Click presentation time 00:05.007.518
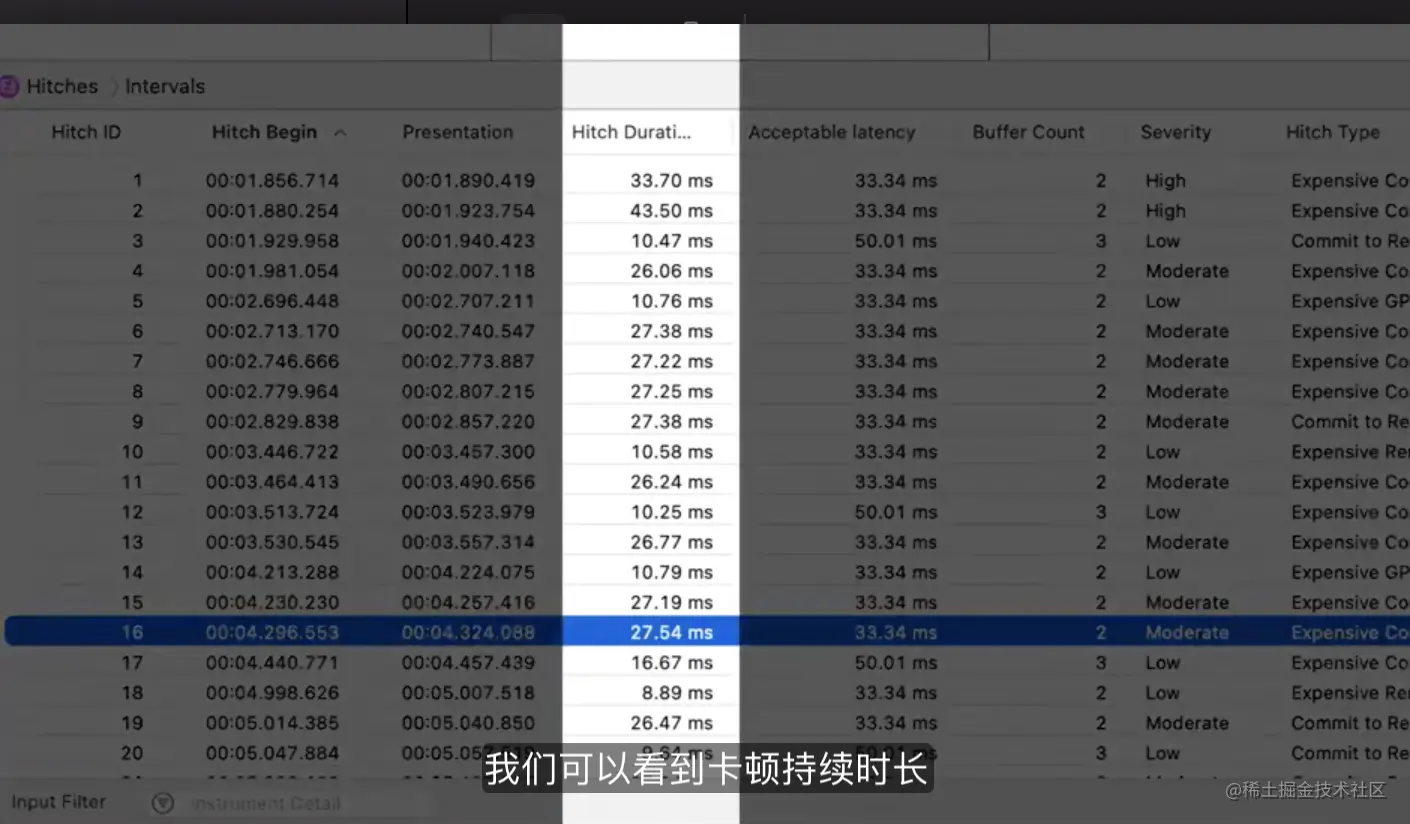Image resolution: width=1410 pixels, height=824 pixels. (468, 693)
